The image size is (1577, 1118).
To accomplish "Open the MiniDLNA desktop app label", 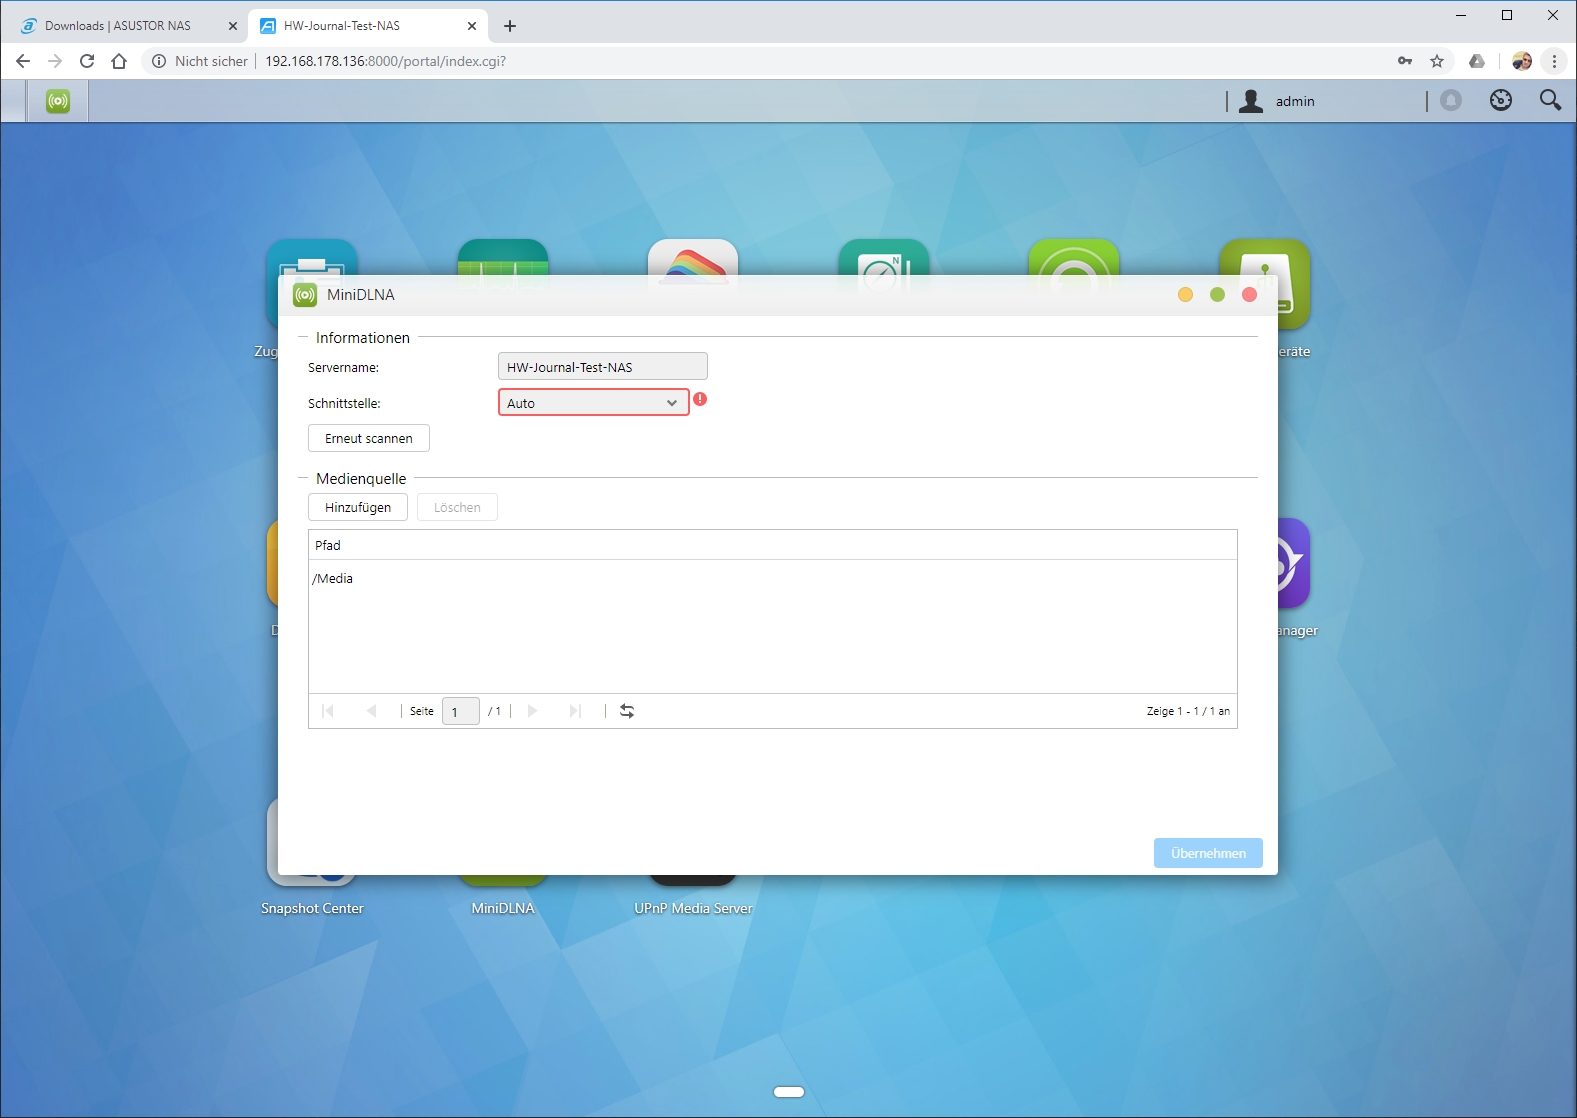I will [503, 908].
